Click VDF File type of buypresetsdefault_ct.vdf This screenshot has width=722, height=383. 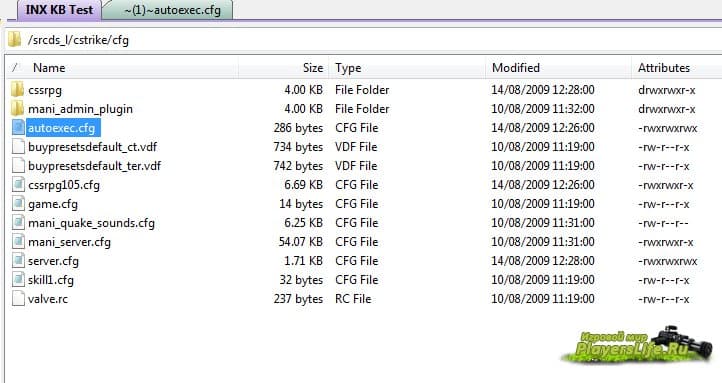pos(356,147)
